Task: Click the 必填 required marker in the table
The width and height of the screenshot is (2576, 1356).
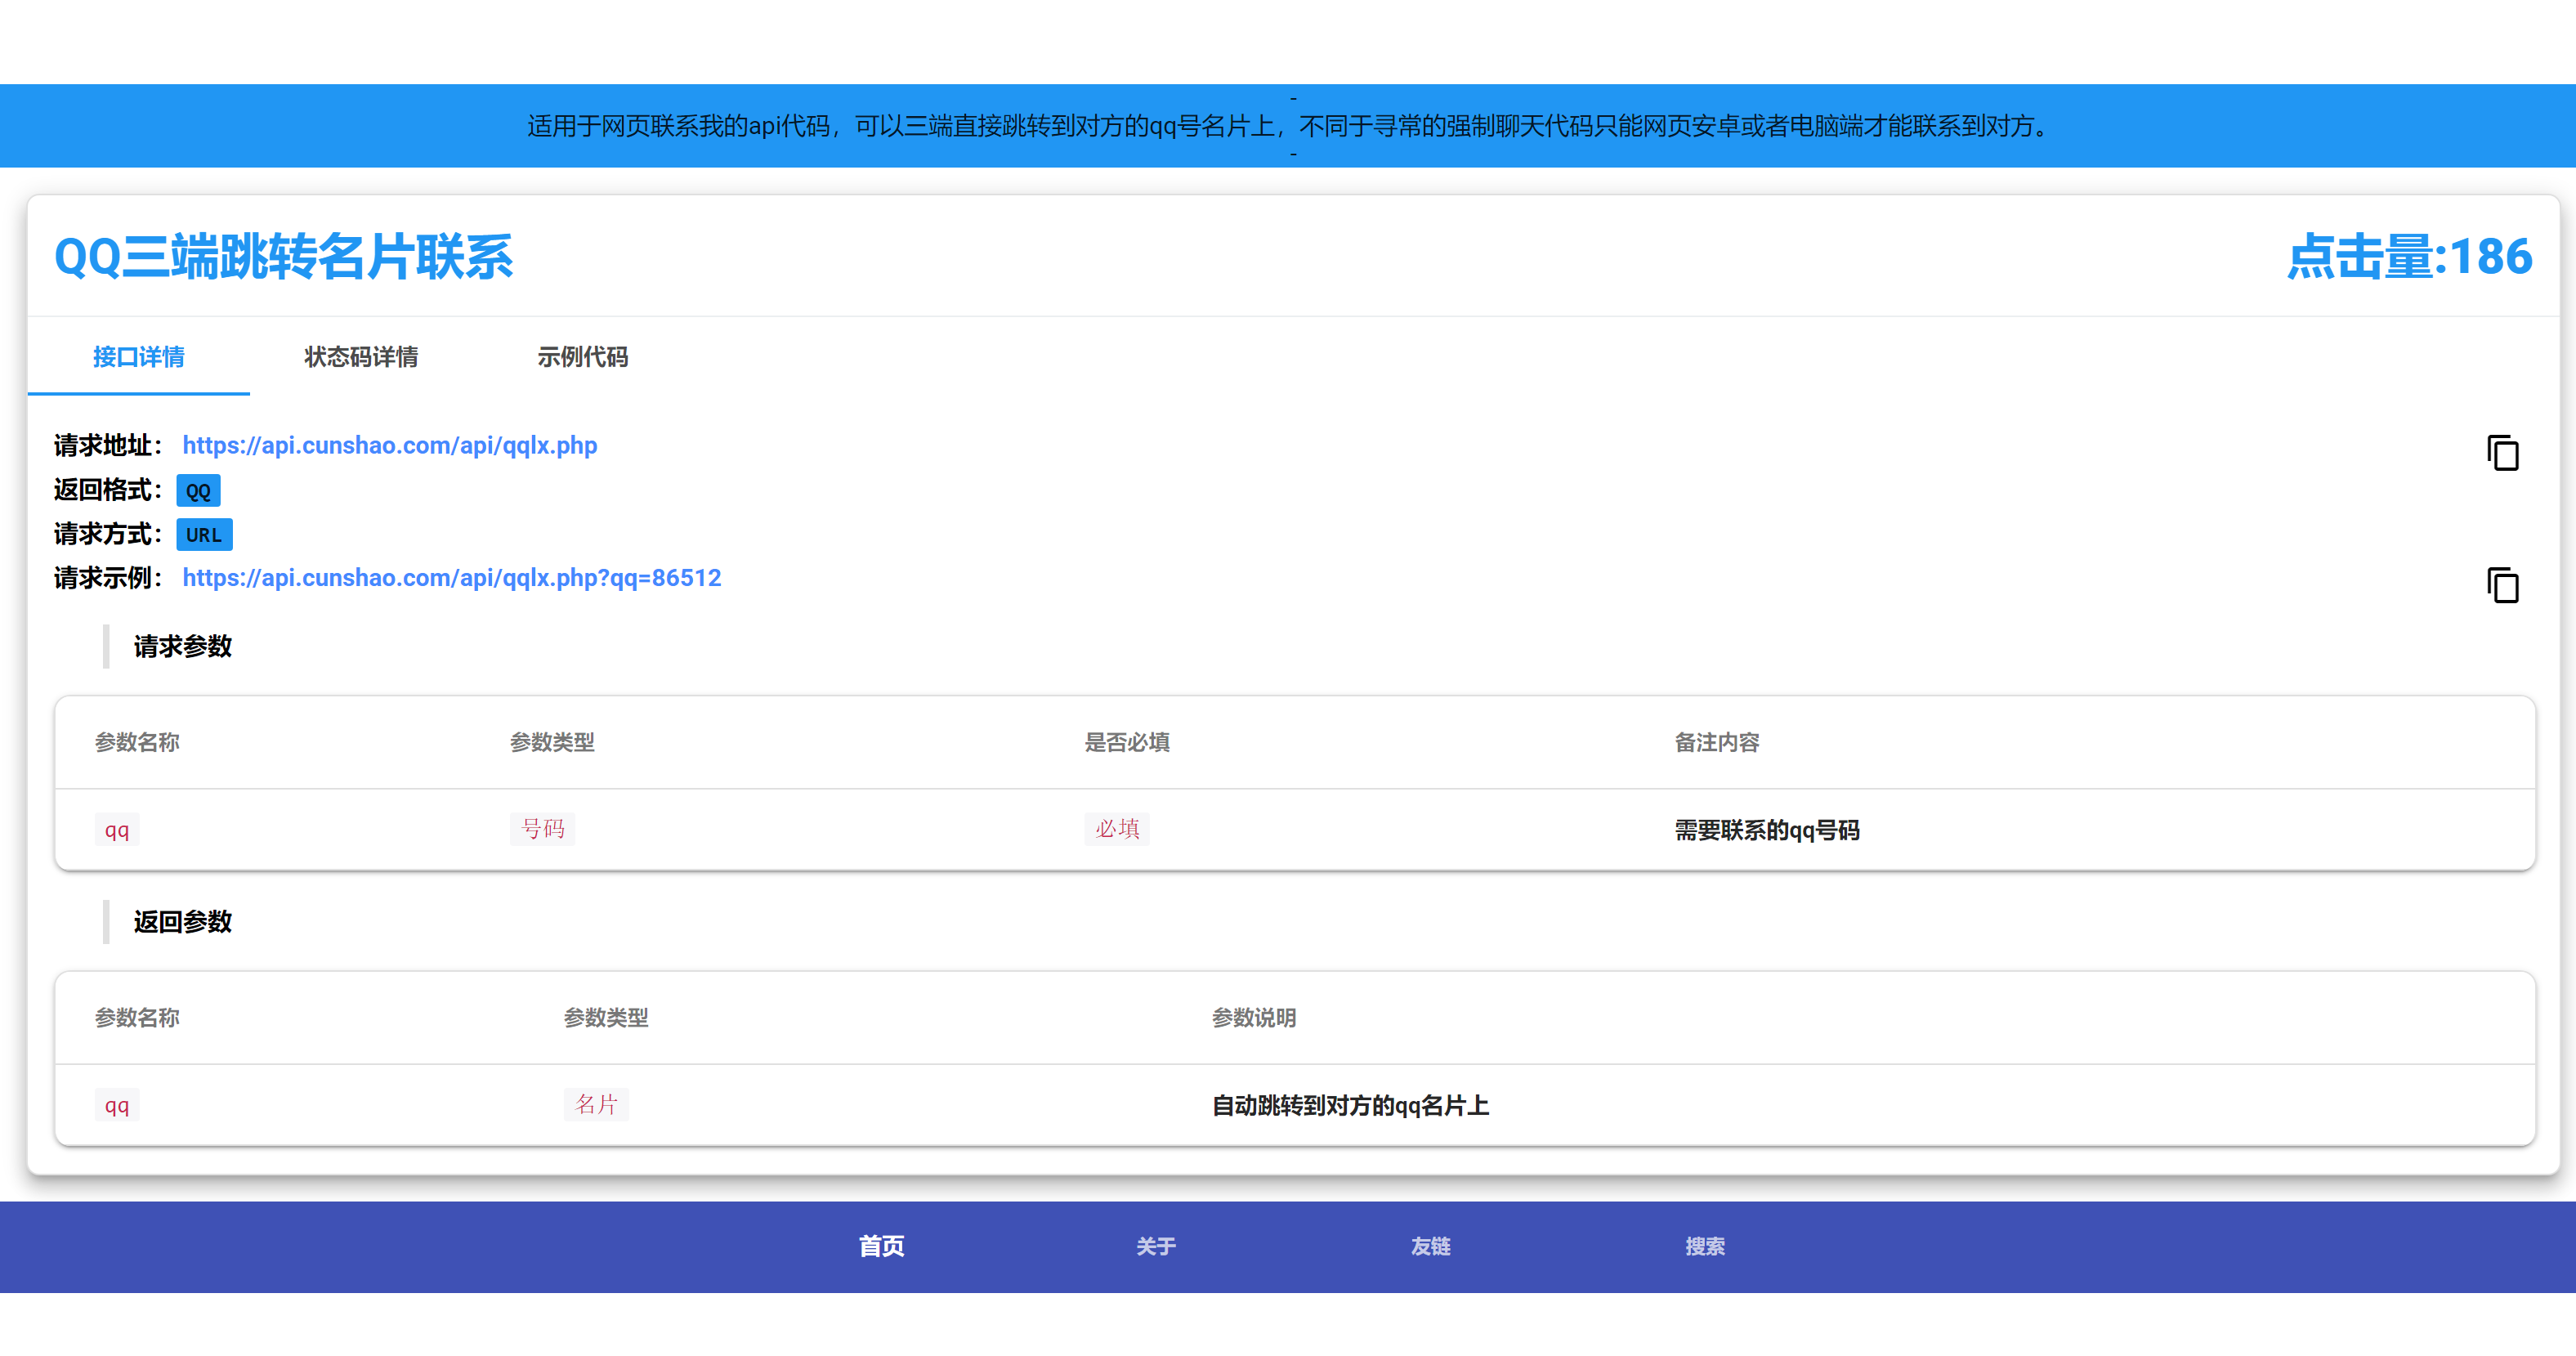Action: tap(1117, 830)
